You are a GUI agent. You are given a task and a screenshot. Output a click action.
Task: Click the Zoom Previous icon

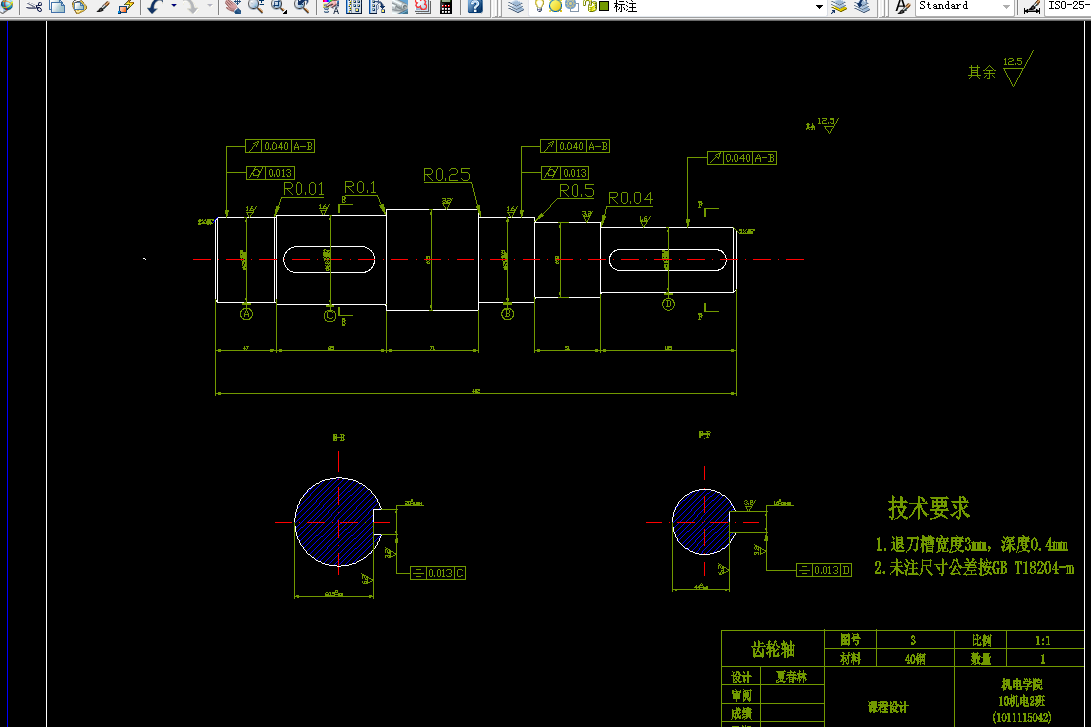pos(302,7)
